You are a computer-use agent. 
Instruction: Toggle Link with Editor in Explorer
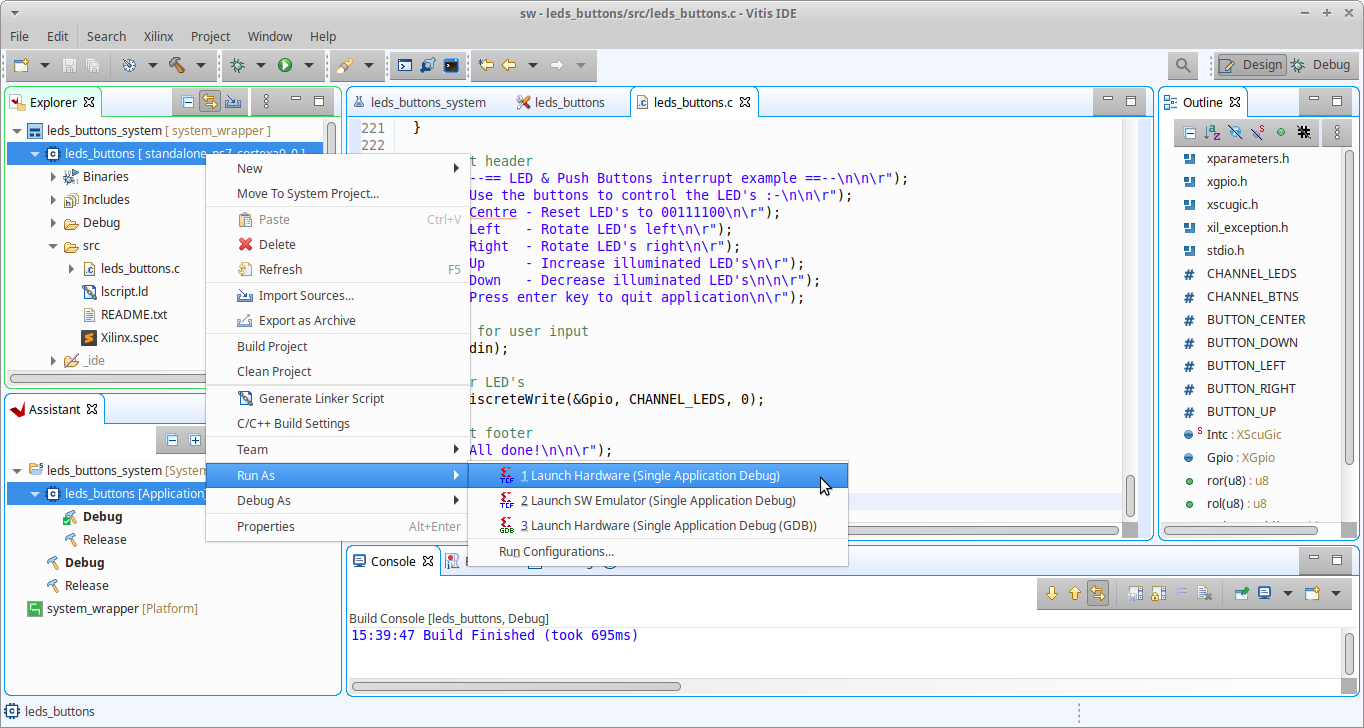tap(210, 102)
